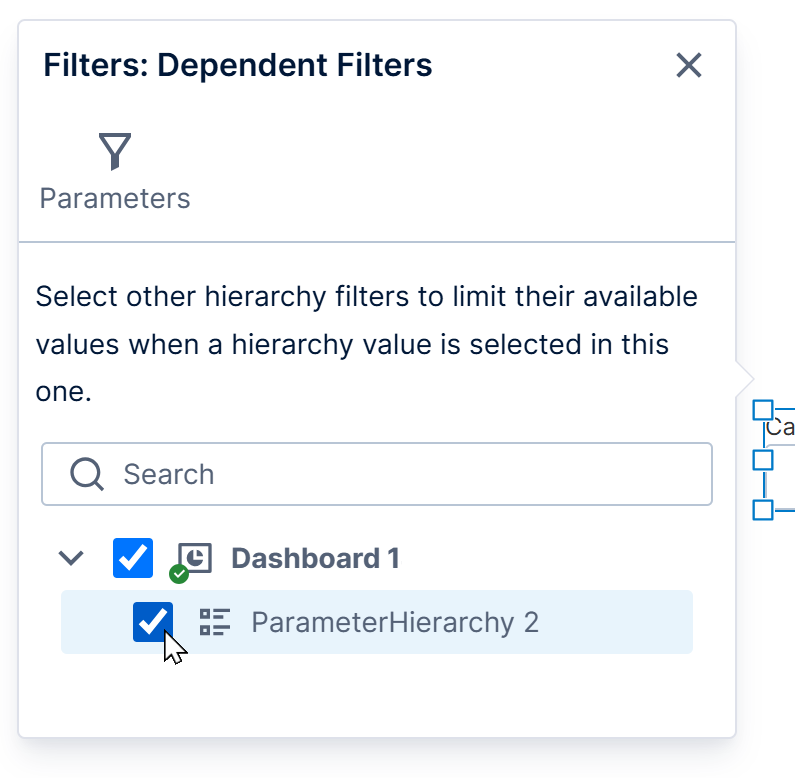
Task: Click the green checkmark badge on dashboard icon
Action: click(179, 574)
